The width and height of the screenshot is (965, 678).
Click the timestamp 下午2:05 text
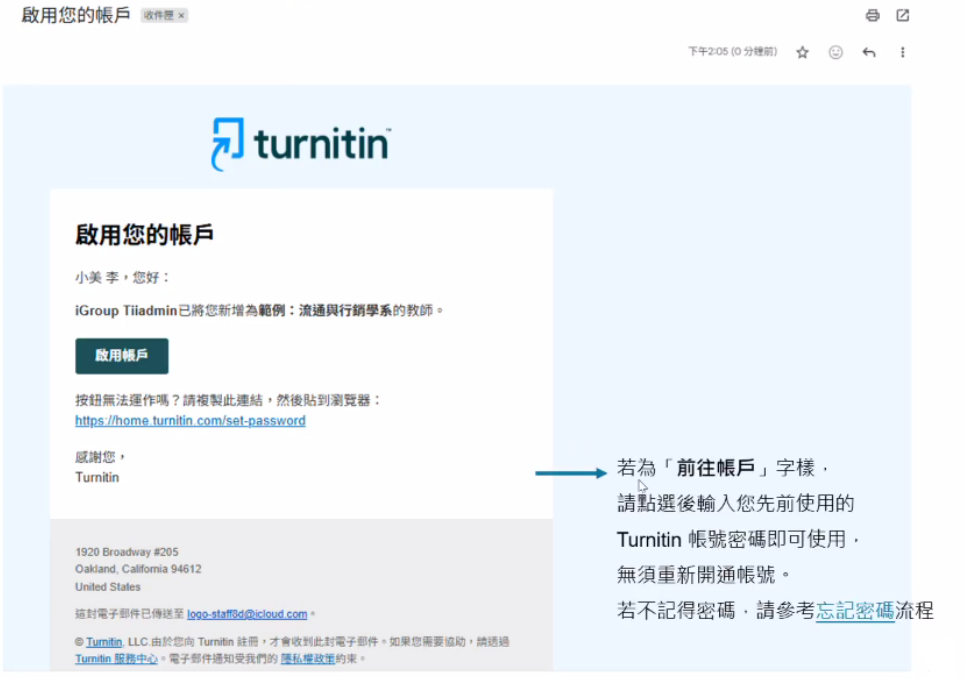tap(732, 52)
